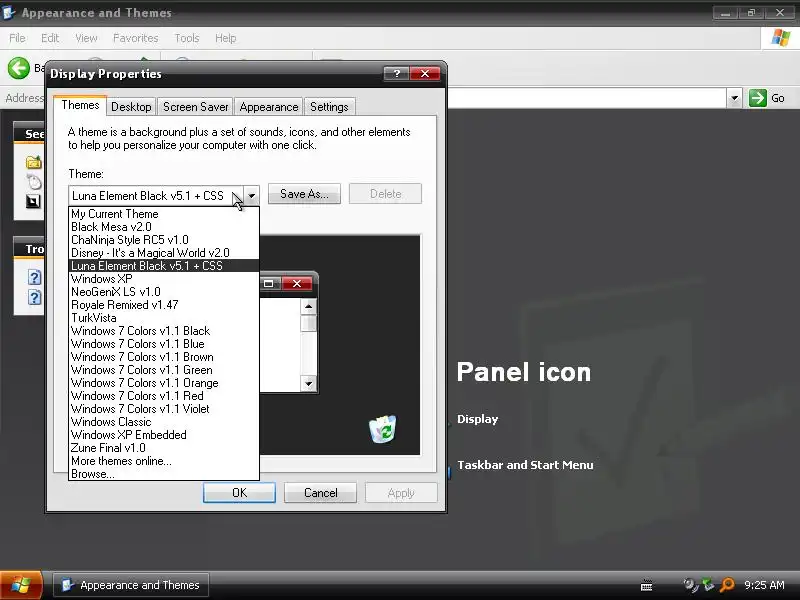Switch to the Themes tab
Screen dimensions: 800x600
click(x=80, y=105)
